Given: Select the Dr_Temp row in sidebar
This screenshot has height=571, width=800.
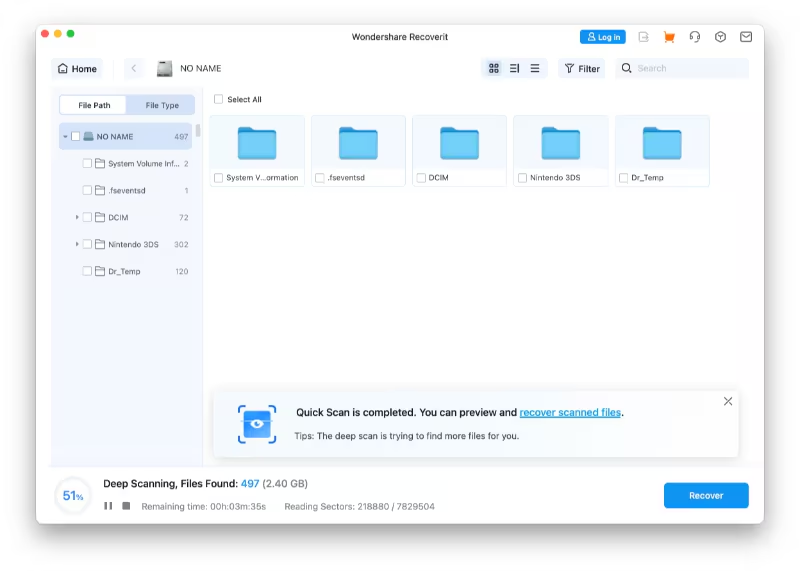Looking at the screenshot, I should [x=126, y=271].
